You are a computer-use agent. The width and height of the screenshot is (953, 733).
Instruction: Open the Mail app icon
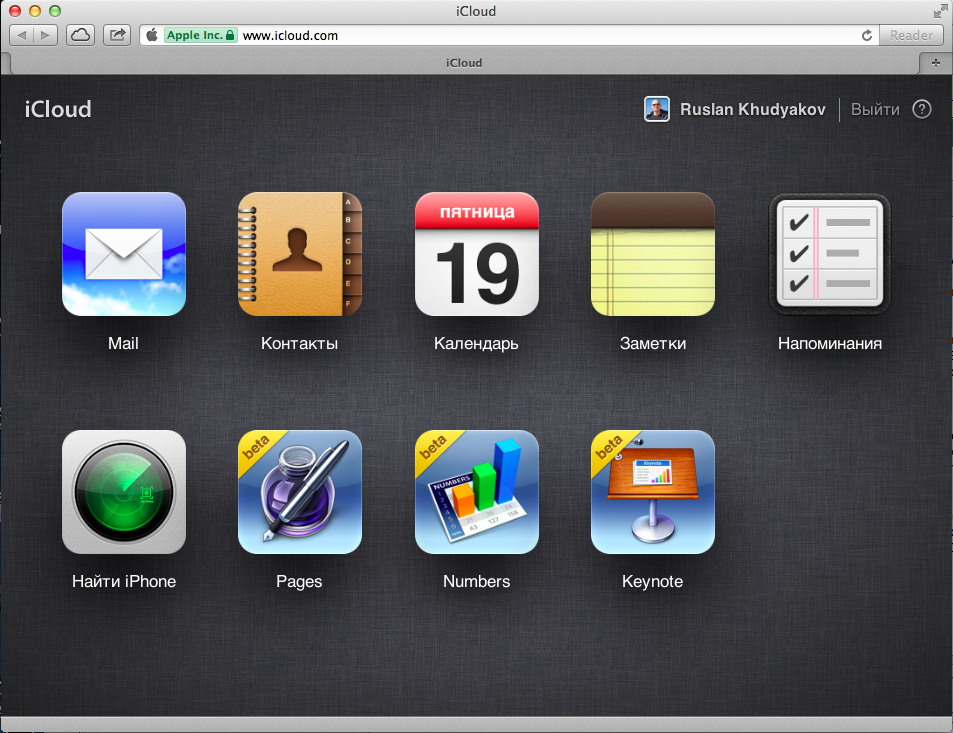[124, 254]
